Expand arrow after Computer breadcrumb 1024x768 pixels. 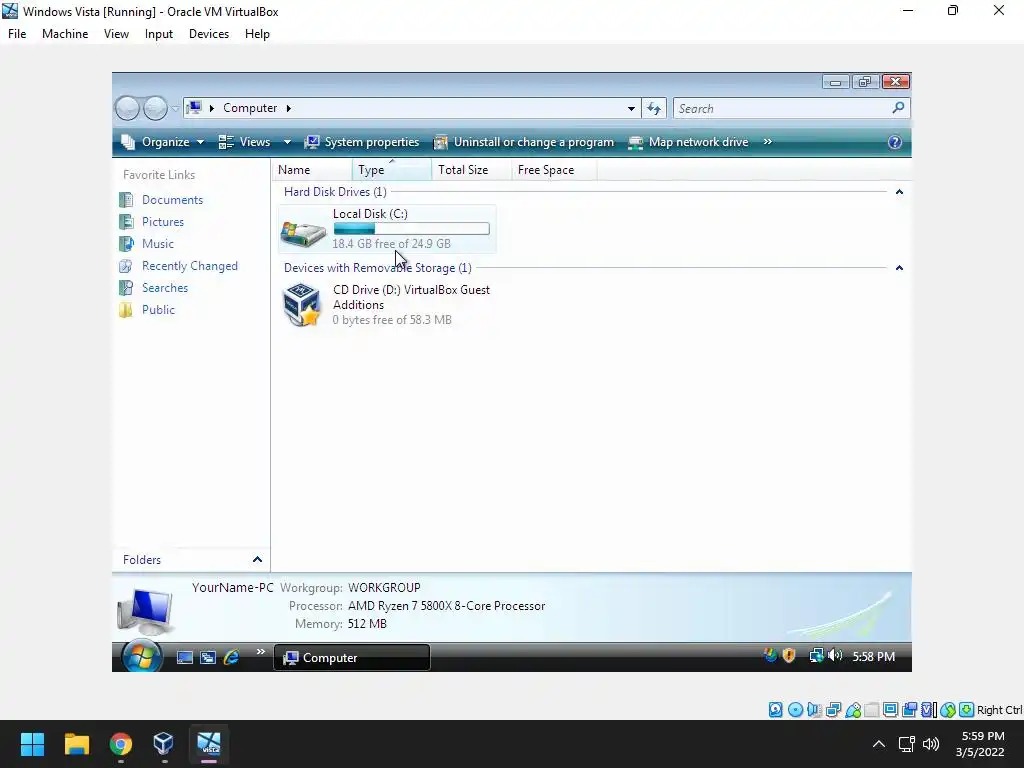[x=289, y=108]
